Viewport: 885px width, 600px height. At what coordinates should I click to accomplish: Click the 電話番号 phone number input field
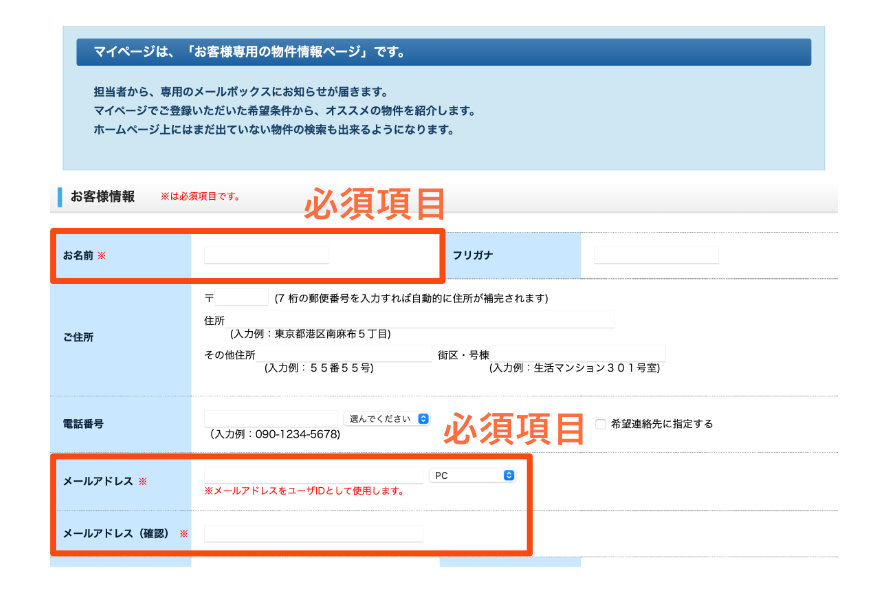pos(271,418)
